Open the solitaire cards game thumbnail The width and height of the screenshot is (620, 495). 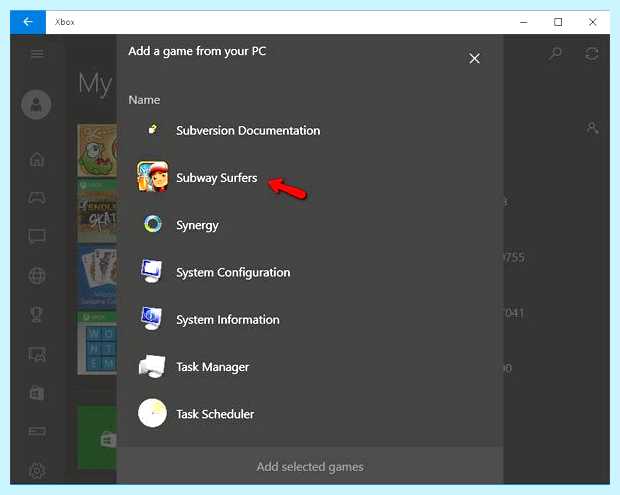pos(97,276)
